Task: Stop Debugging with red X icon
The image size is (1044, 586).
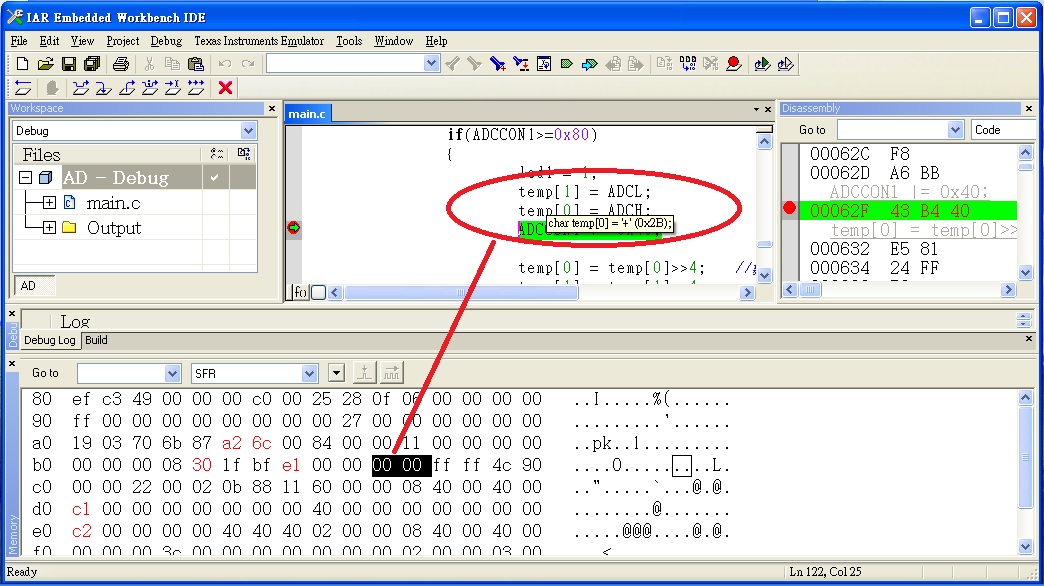Action: [x=225, y=87]
